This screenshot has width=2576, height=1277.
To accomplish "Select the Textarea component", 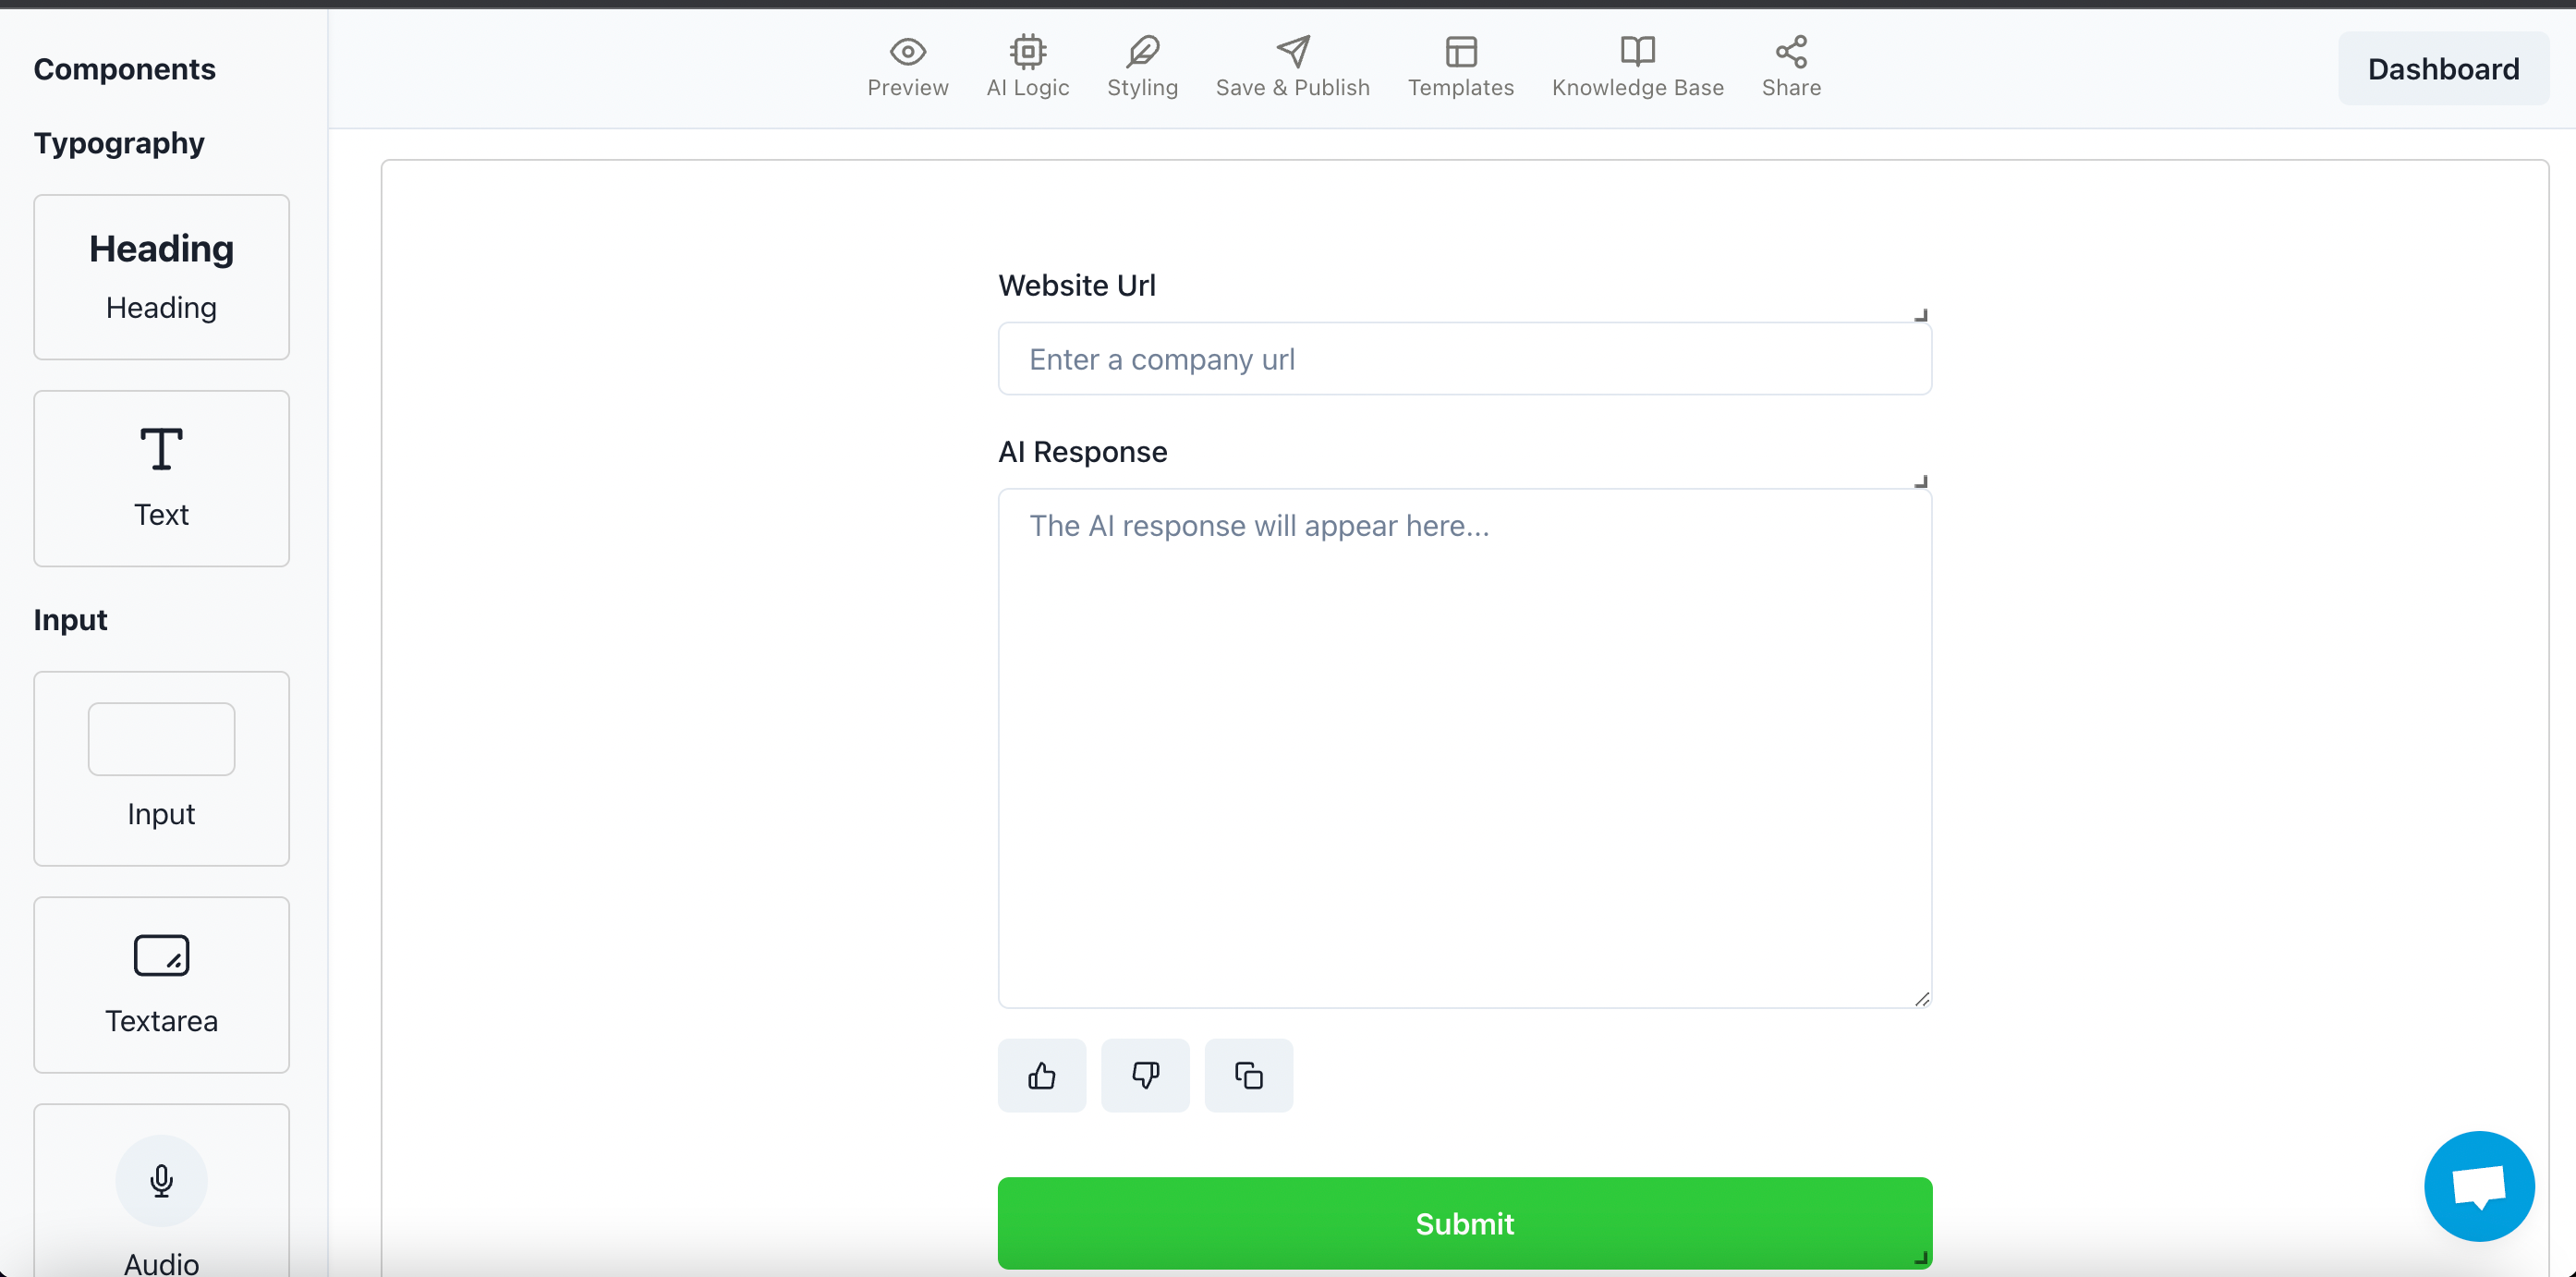I will click(160, 985).
